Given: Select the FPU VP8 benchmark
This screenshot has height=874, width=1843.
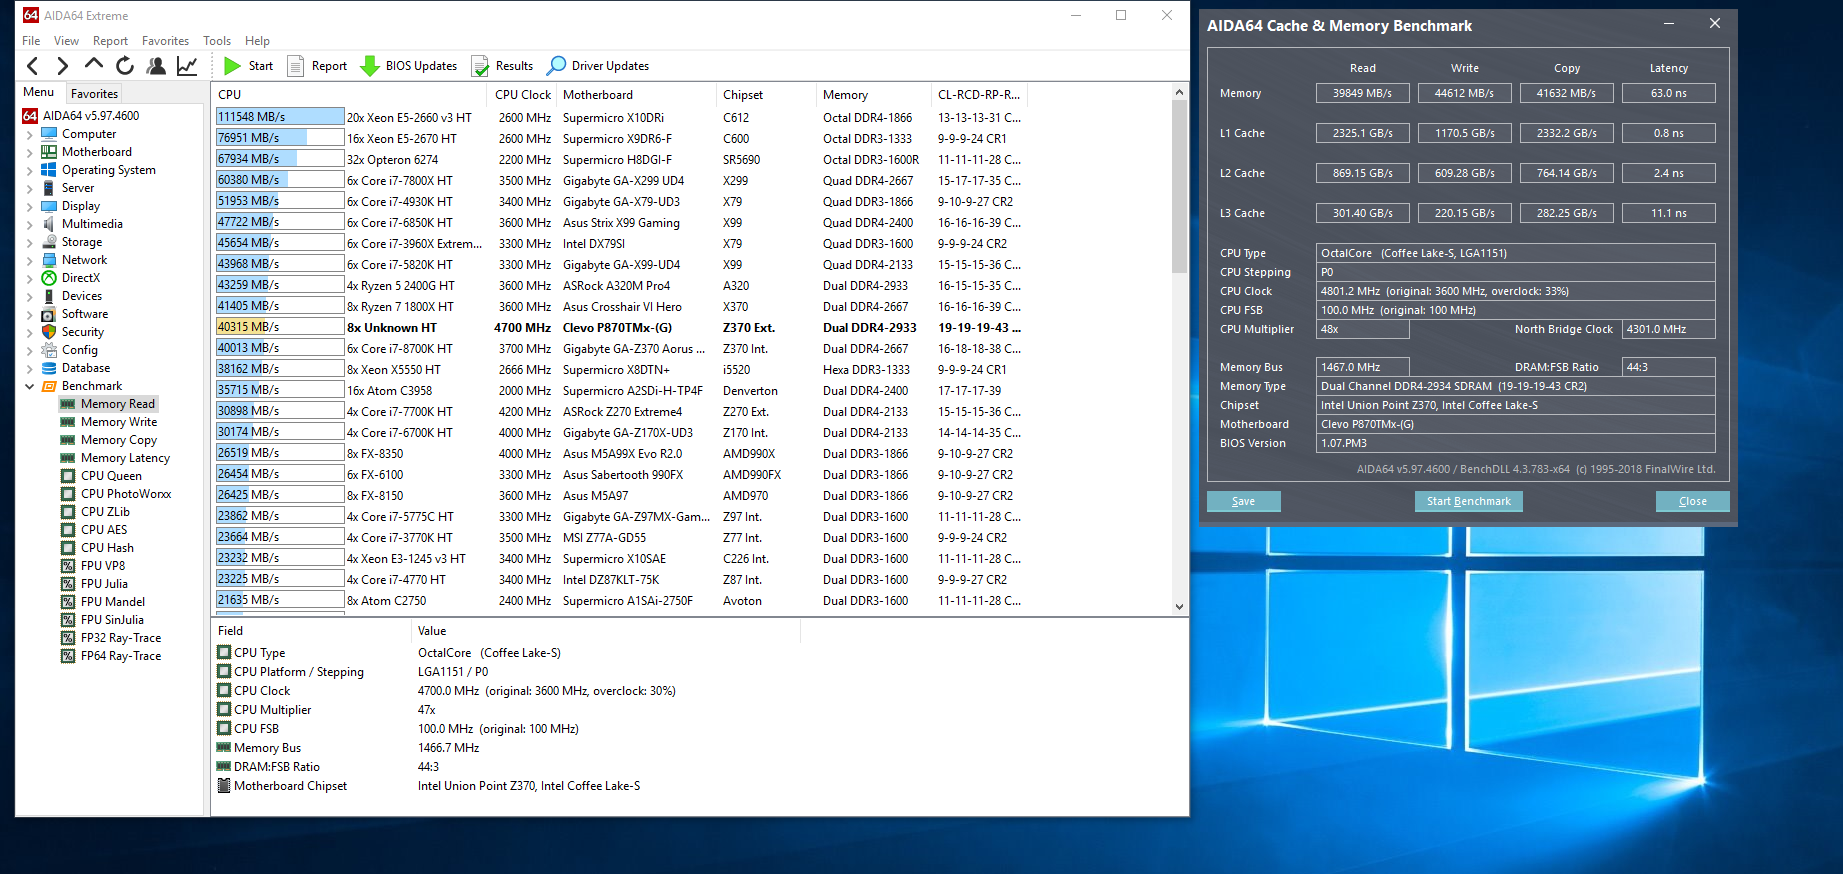Looking at the screenshot, I should click(103, 566).
